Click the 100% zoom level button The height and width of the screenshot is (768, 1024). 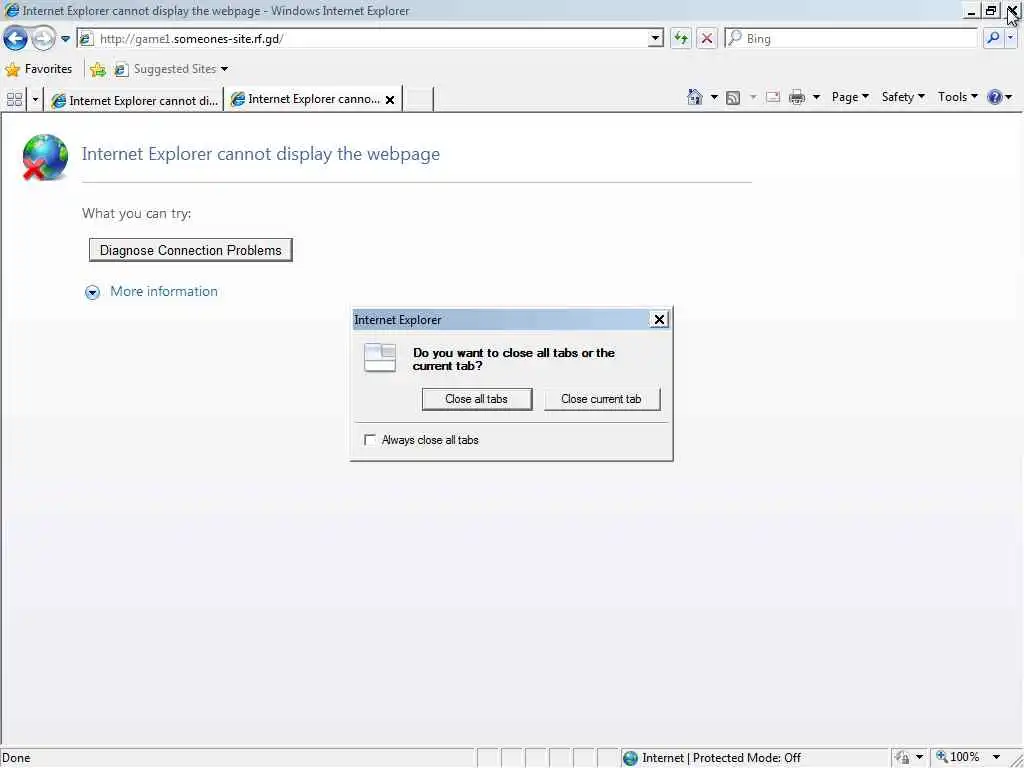click(958, 757)
